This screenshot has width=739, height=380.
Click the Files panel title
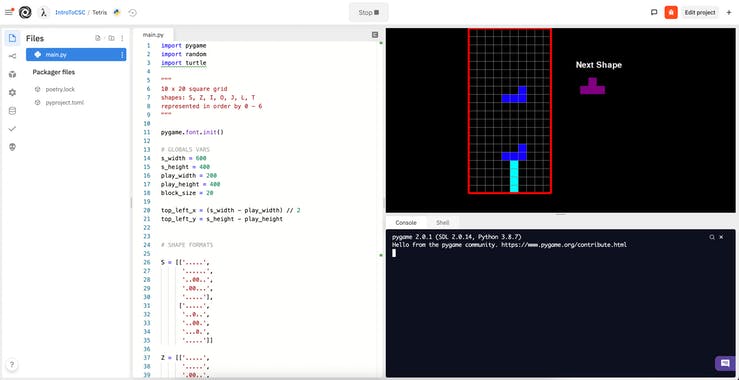click(x=35, y=39)
